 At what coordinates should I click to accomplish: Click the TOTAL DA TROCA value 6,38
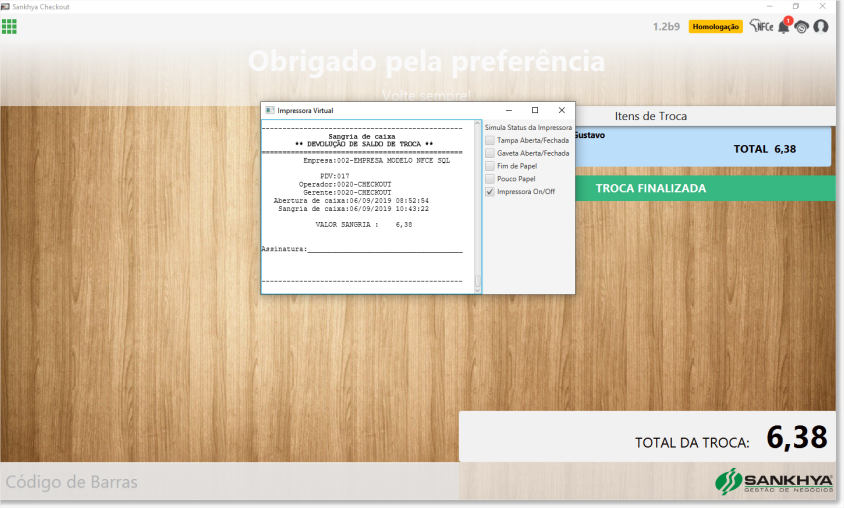pos(797,437)
